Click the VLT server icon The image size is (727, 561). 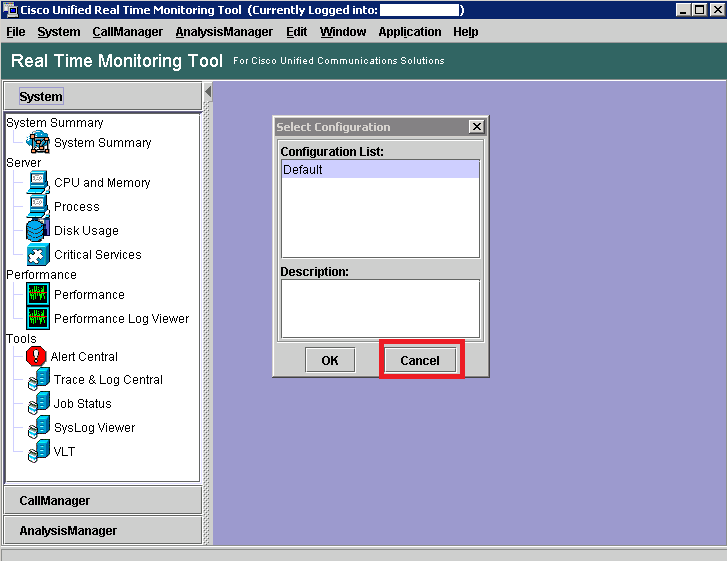click(x=38, y=451)
